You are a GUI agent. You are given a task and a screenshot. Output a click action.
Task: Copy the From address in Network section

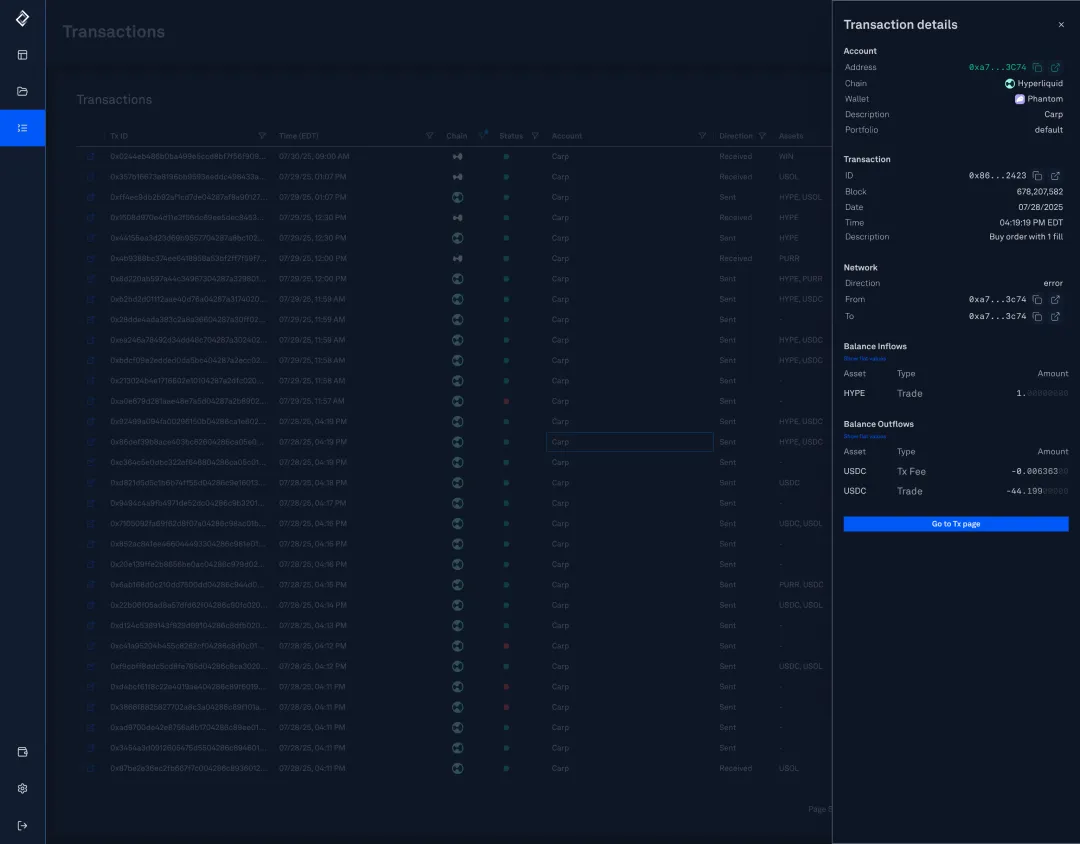click(1038, 299)
